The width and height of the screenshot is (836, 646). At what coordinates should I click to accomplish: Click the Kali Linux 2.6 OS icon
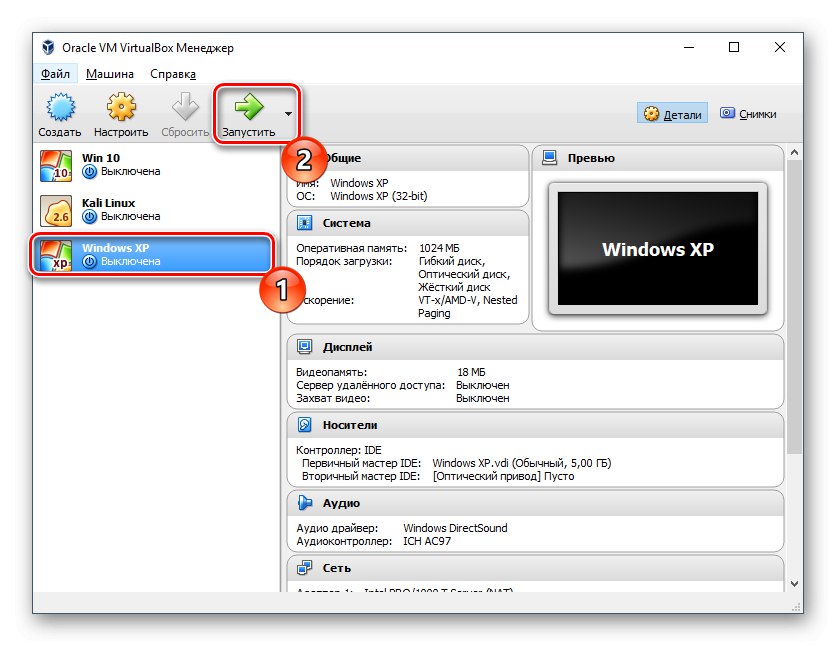[56, 211]
